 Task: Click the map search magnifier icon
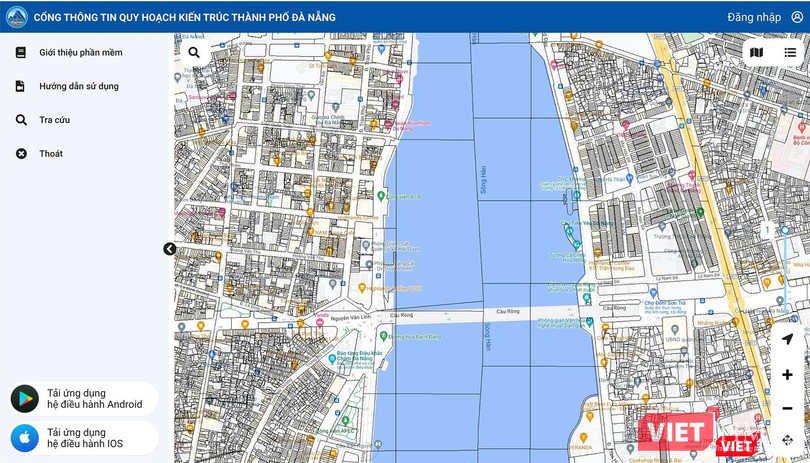coord(194,53)
